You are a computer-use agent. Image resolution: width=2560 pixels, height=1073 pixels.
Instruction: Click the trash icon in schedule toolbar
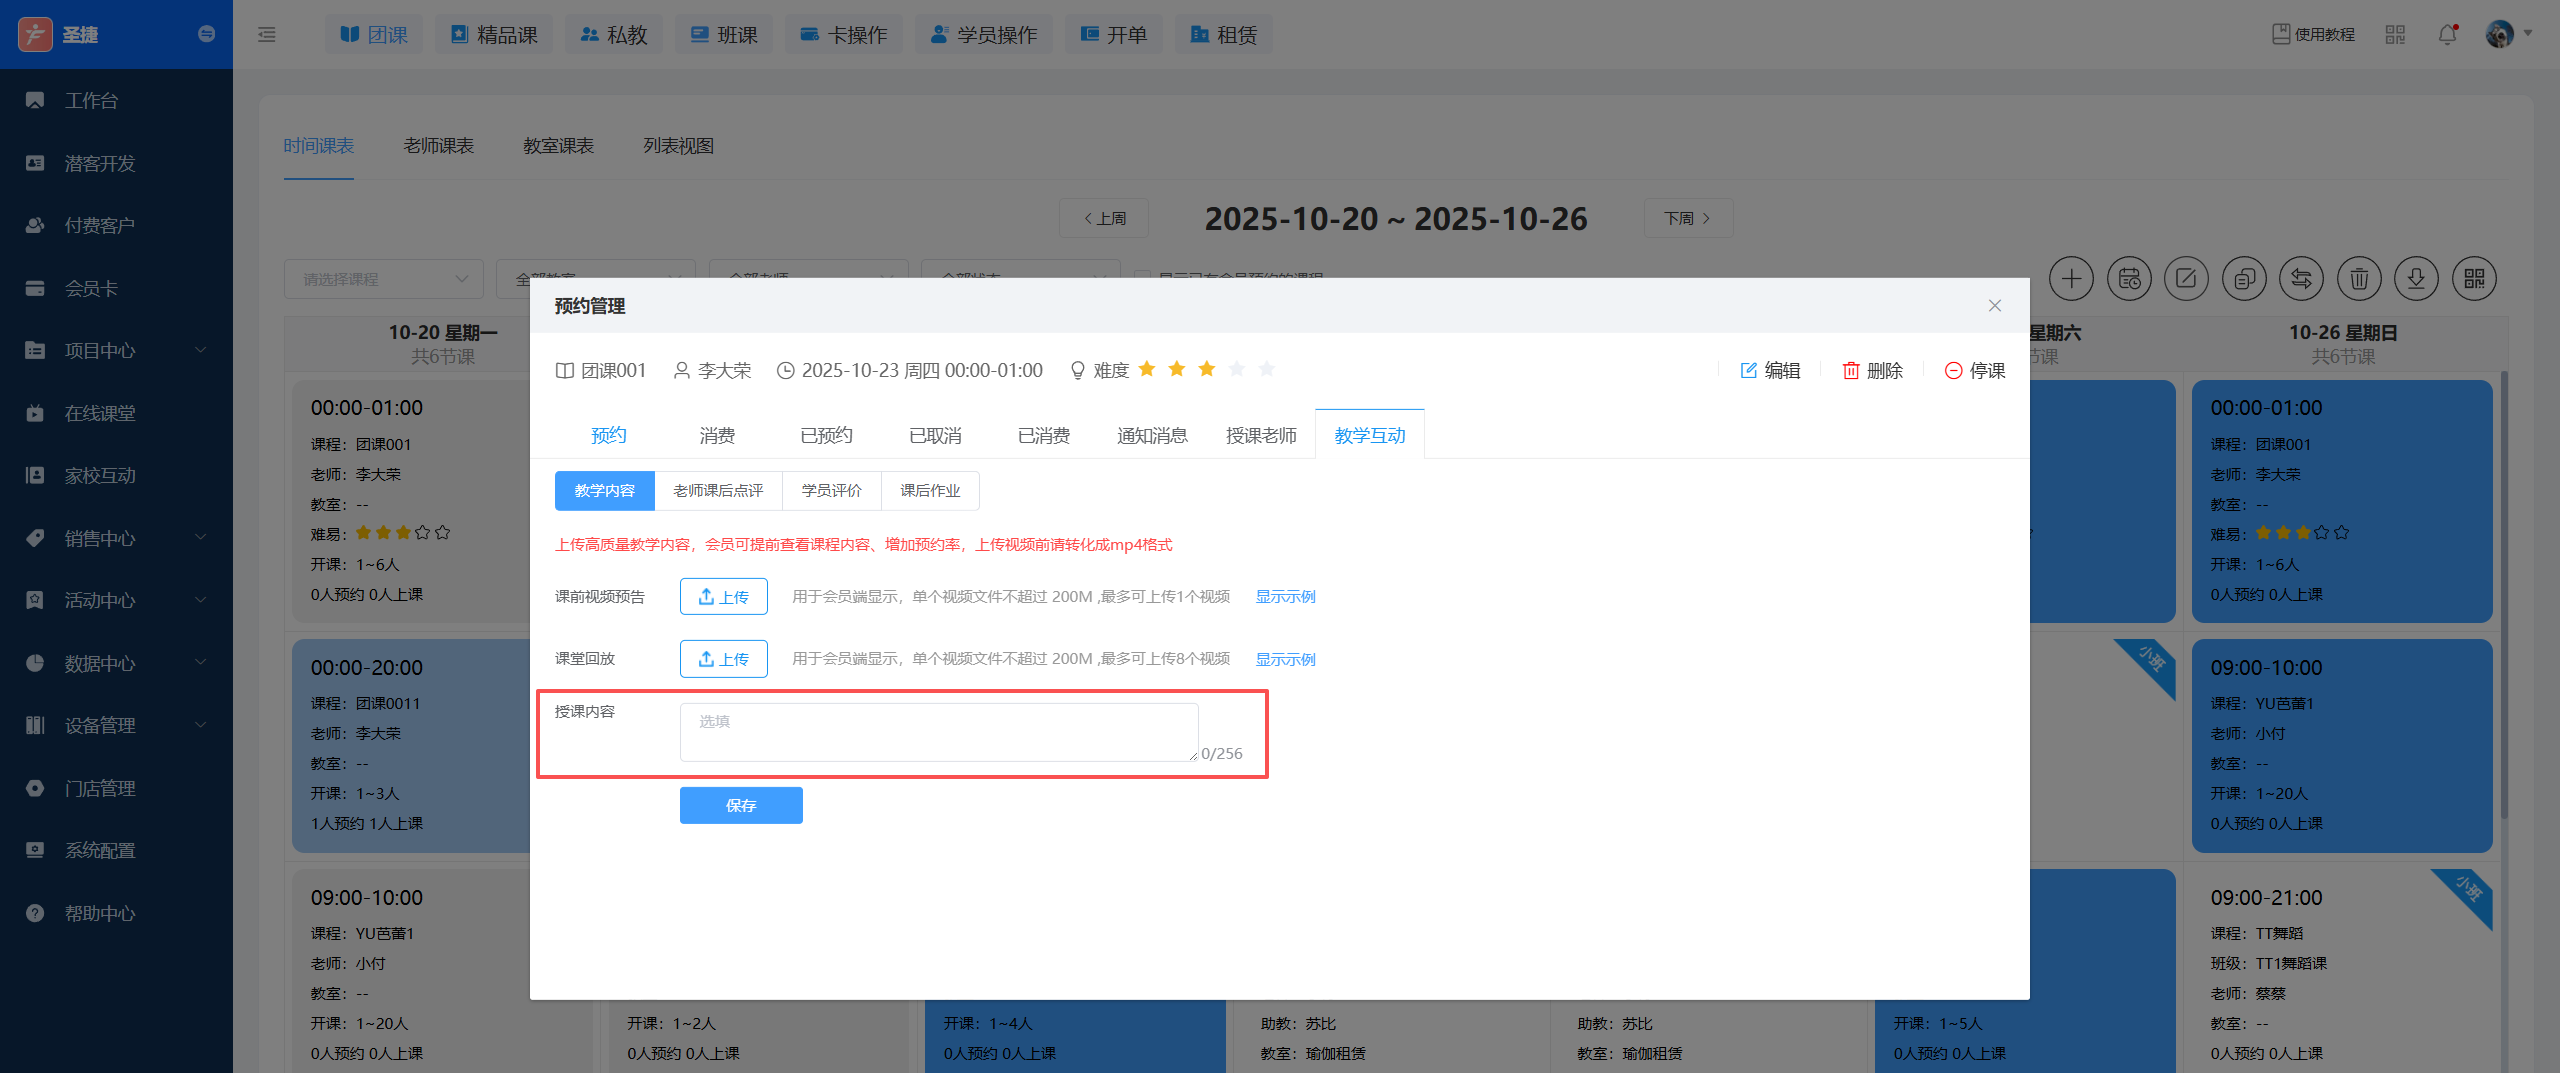[x=2358, y=279]
